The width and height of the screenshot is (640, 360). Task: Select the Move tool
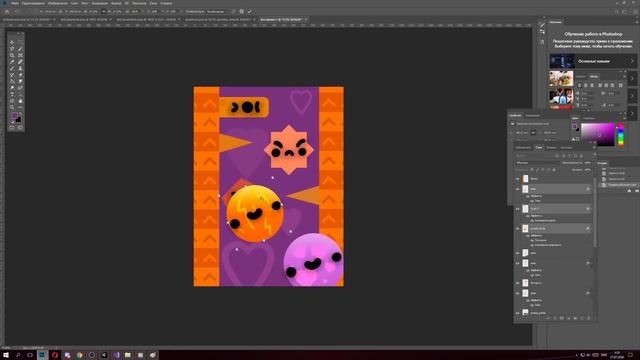12,42
